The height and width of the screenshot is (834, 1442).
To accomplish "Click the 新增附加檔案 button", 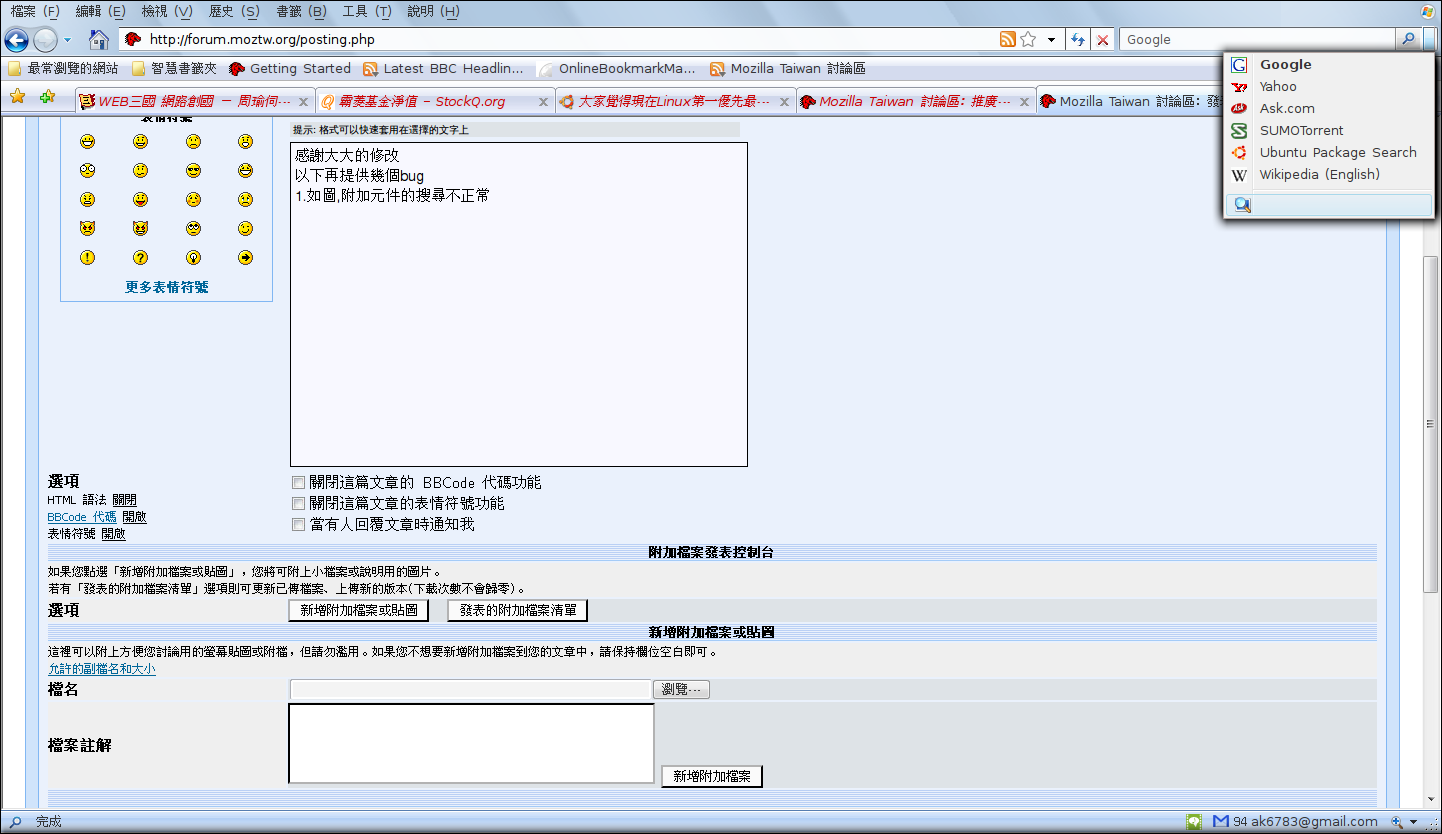I will point(712,776).
